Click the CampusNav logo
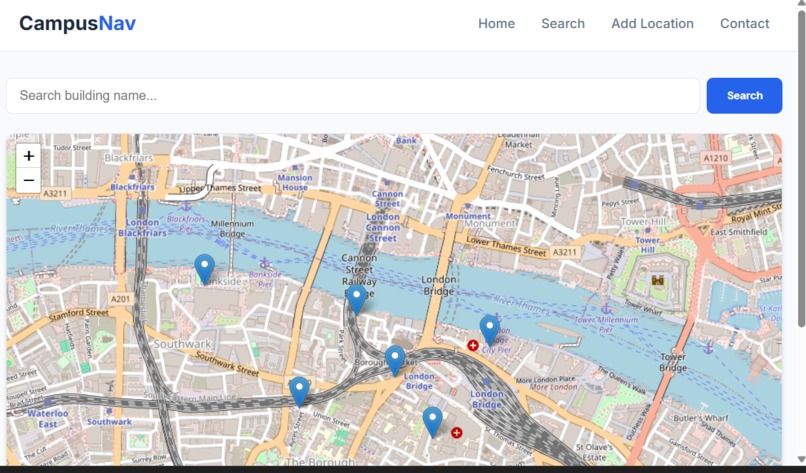 click(78, 23)
